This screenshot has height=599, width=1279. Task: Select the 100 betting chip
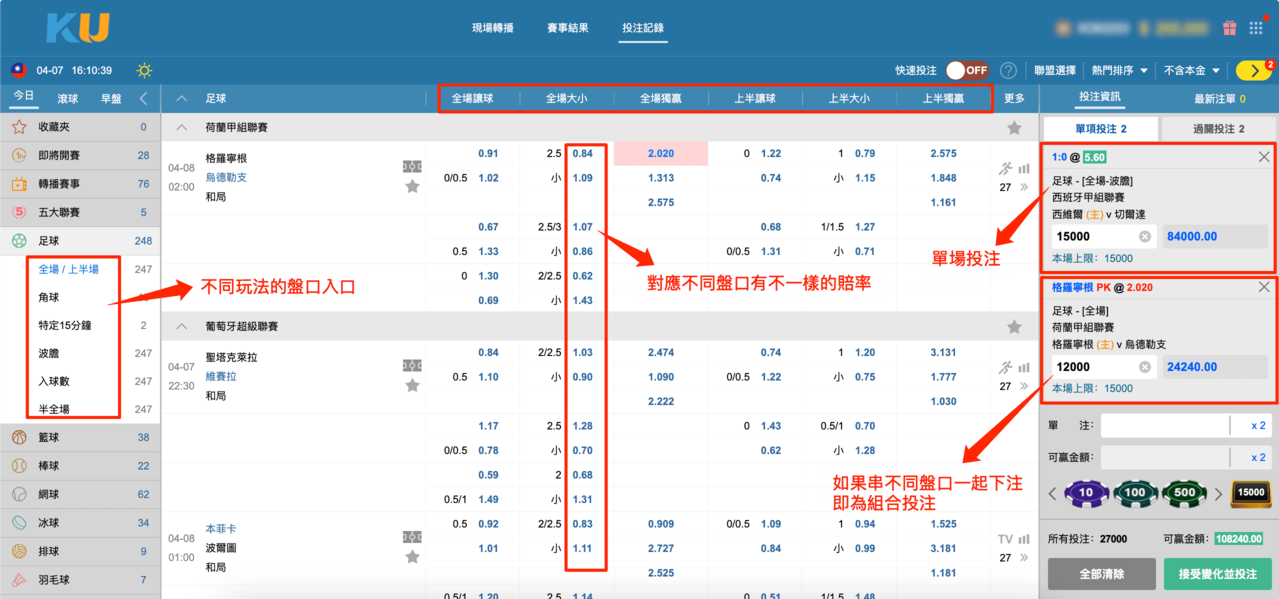point(1134,493)
